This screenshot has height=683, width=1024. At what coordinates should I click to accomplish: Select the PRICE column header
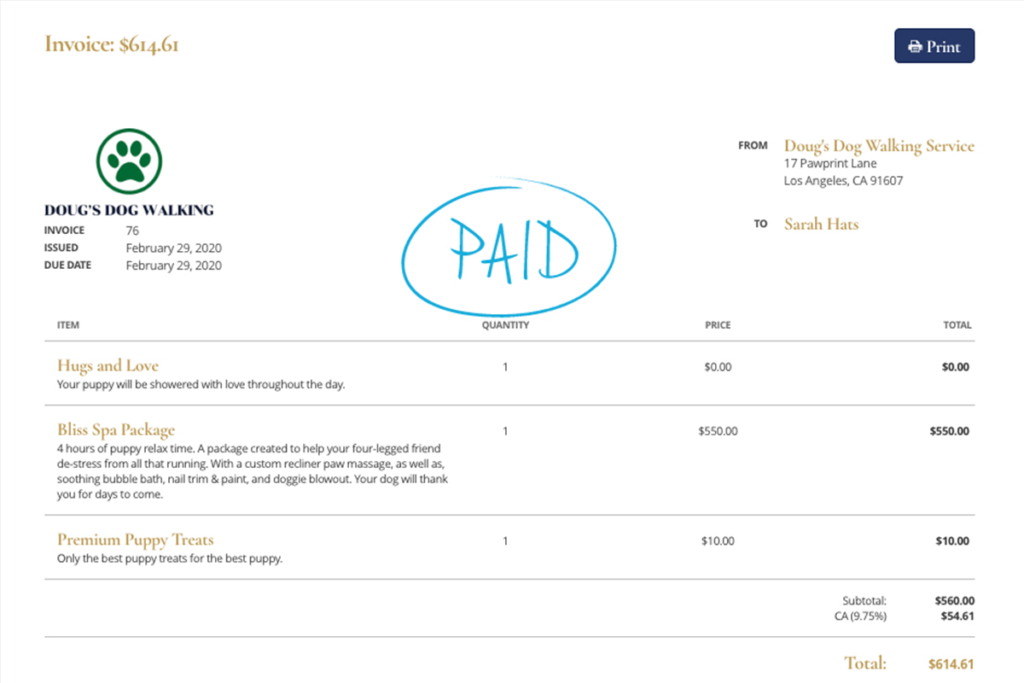[x=717, y=325]
